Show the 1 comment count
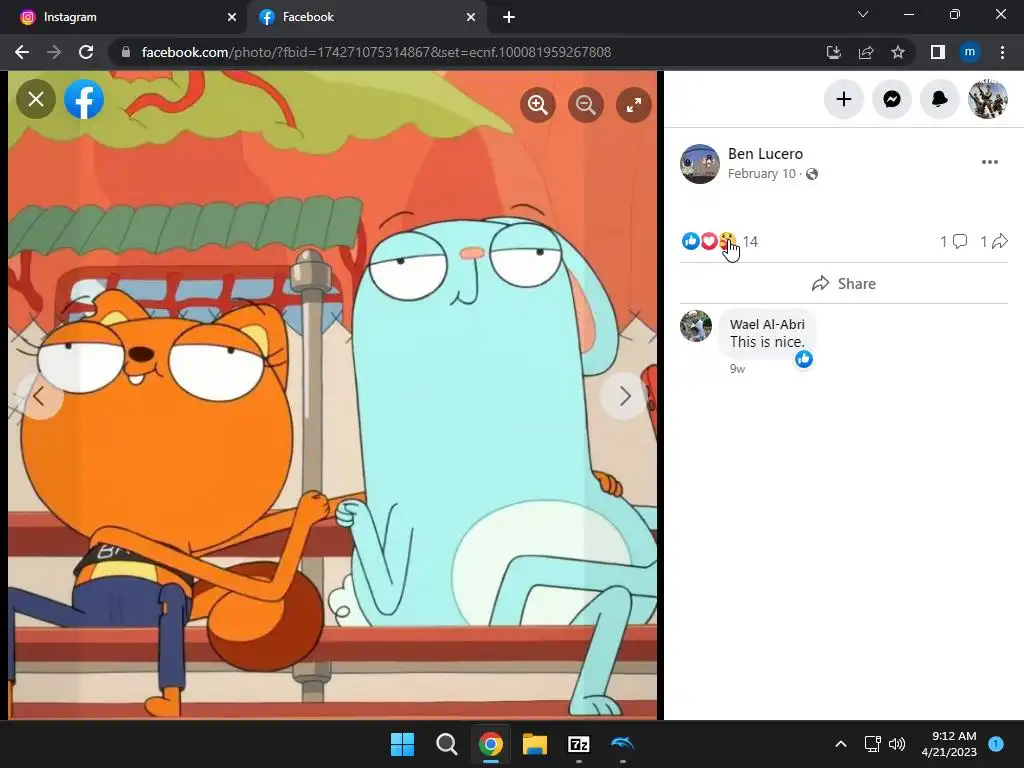Image resolution: width=1024 pixels, height=768 pixels. click(953, 242)
